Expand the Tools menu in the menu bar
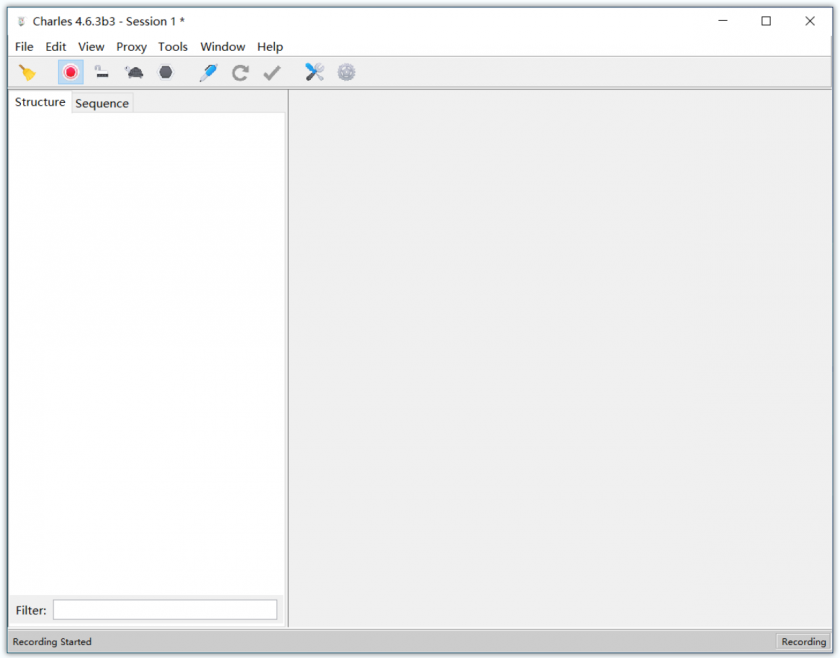 tap(173, 47)
